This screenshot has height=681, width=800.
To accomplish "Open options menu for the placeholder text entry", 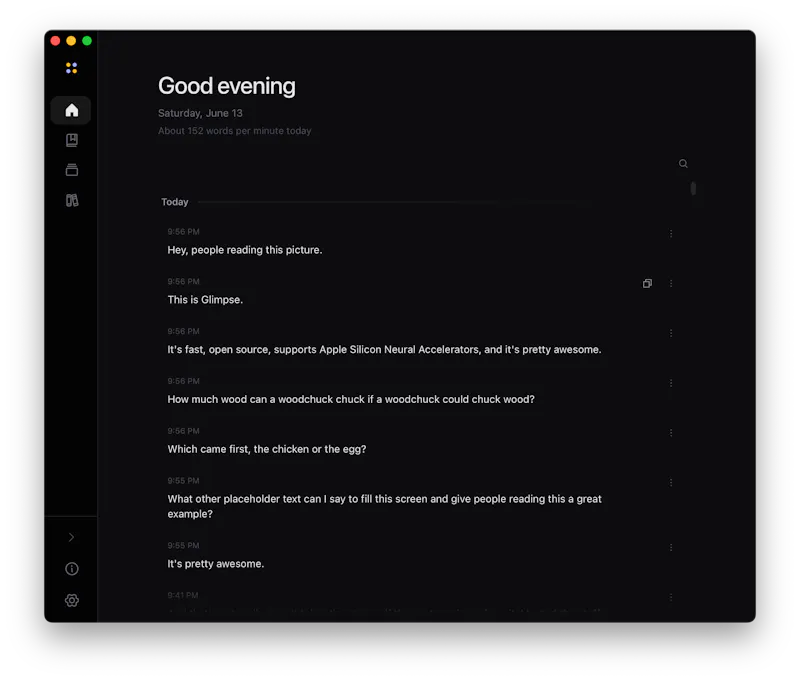I will (671, 483).
